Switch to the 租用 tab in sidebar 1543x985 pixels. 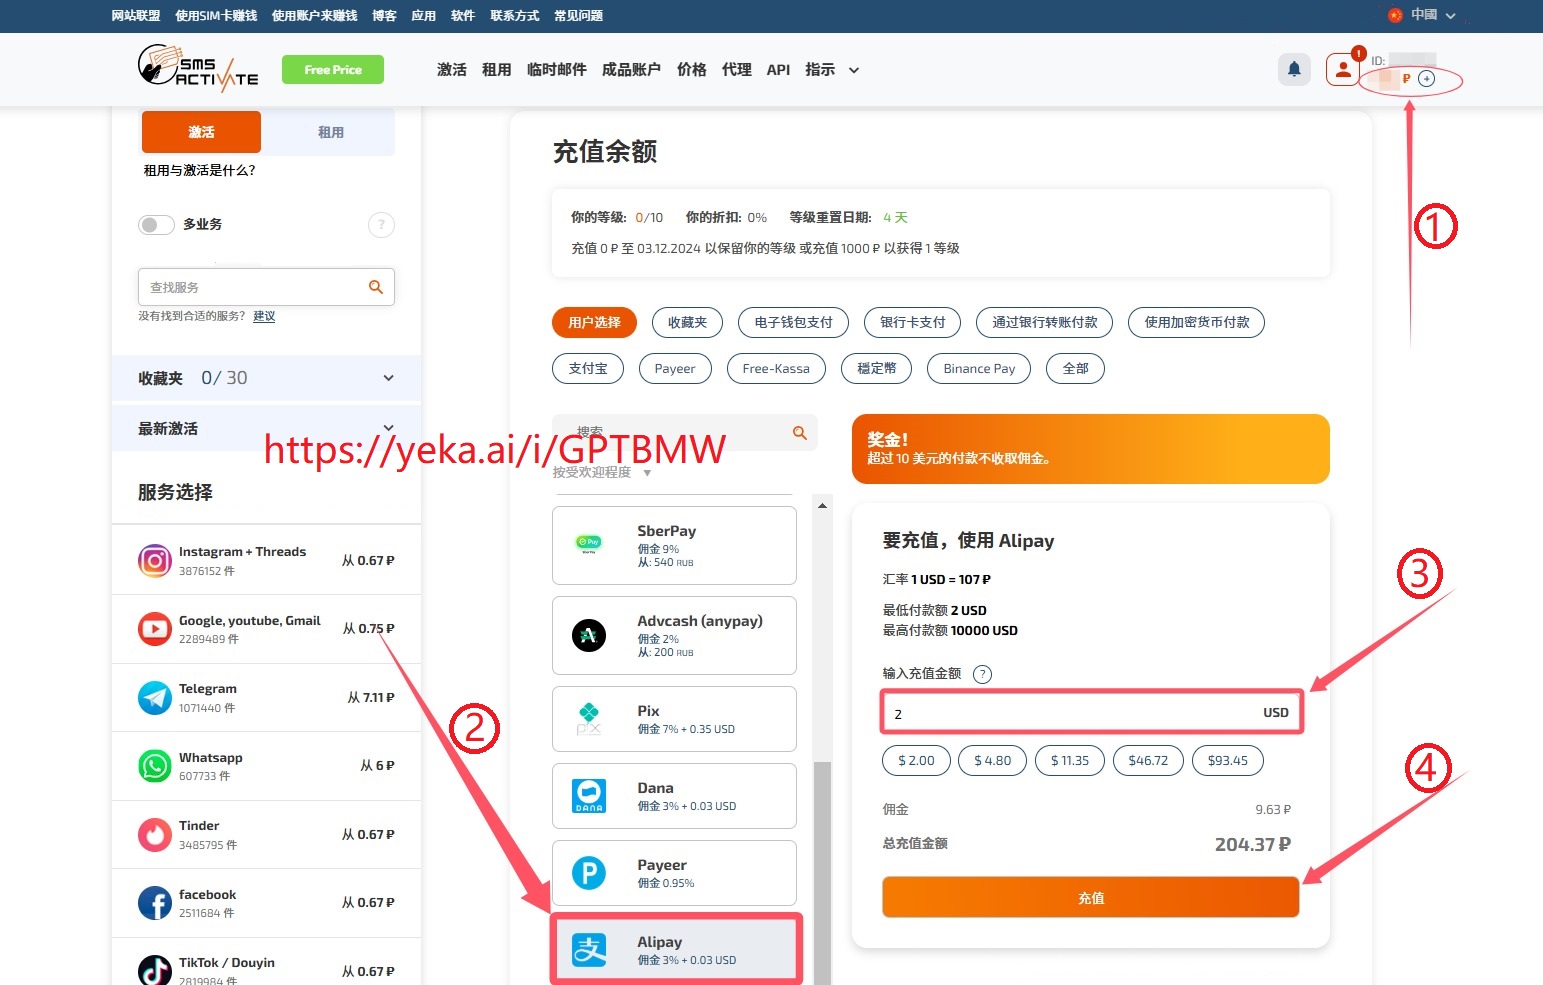pos(330,132)
